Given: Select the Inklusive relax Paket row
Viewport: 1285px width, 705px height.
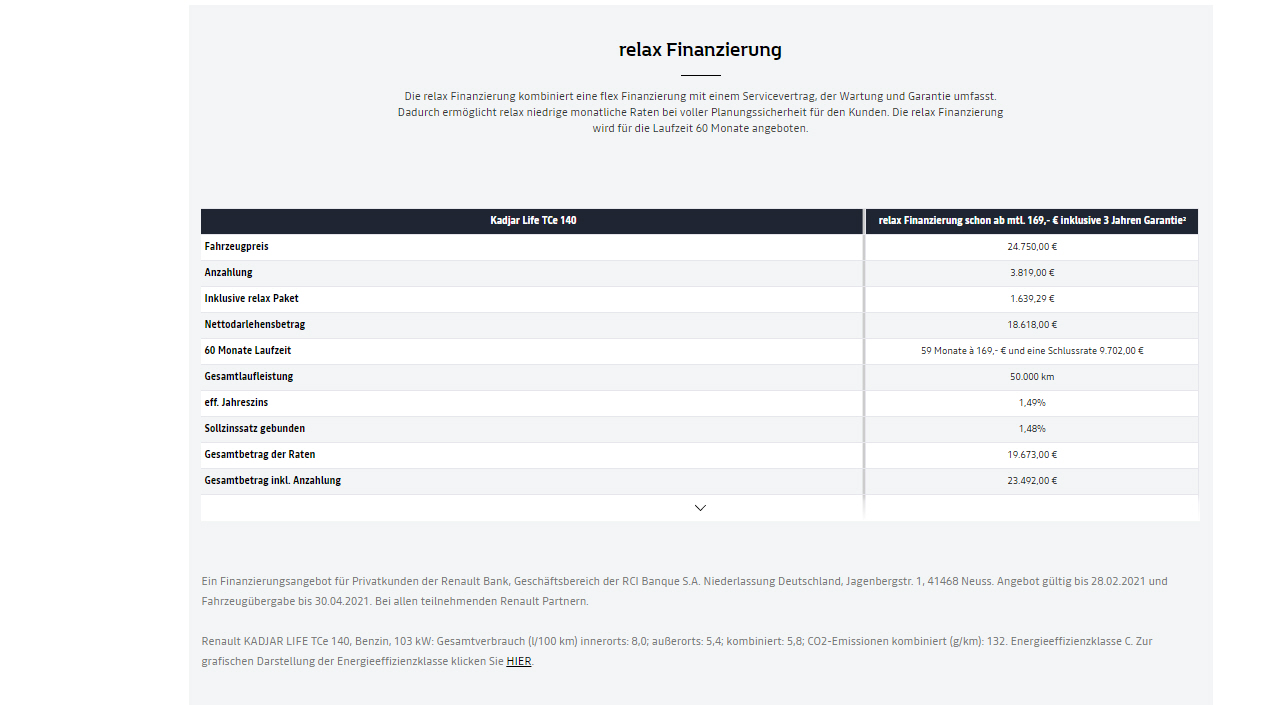Looking at the screenshot, I should coord(699,299).
